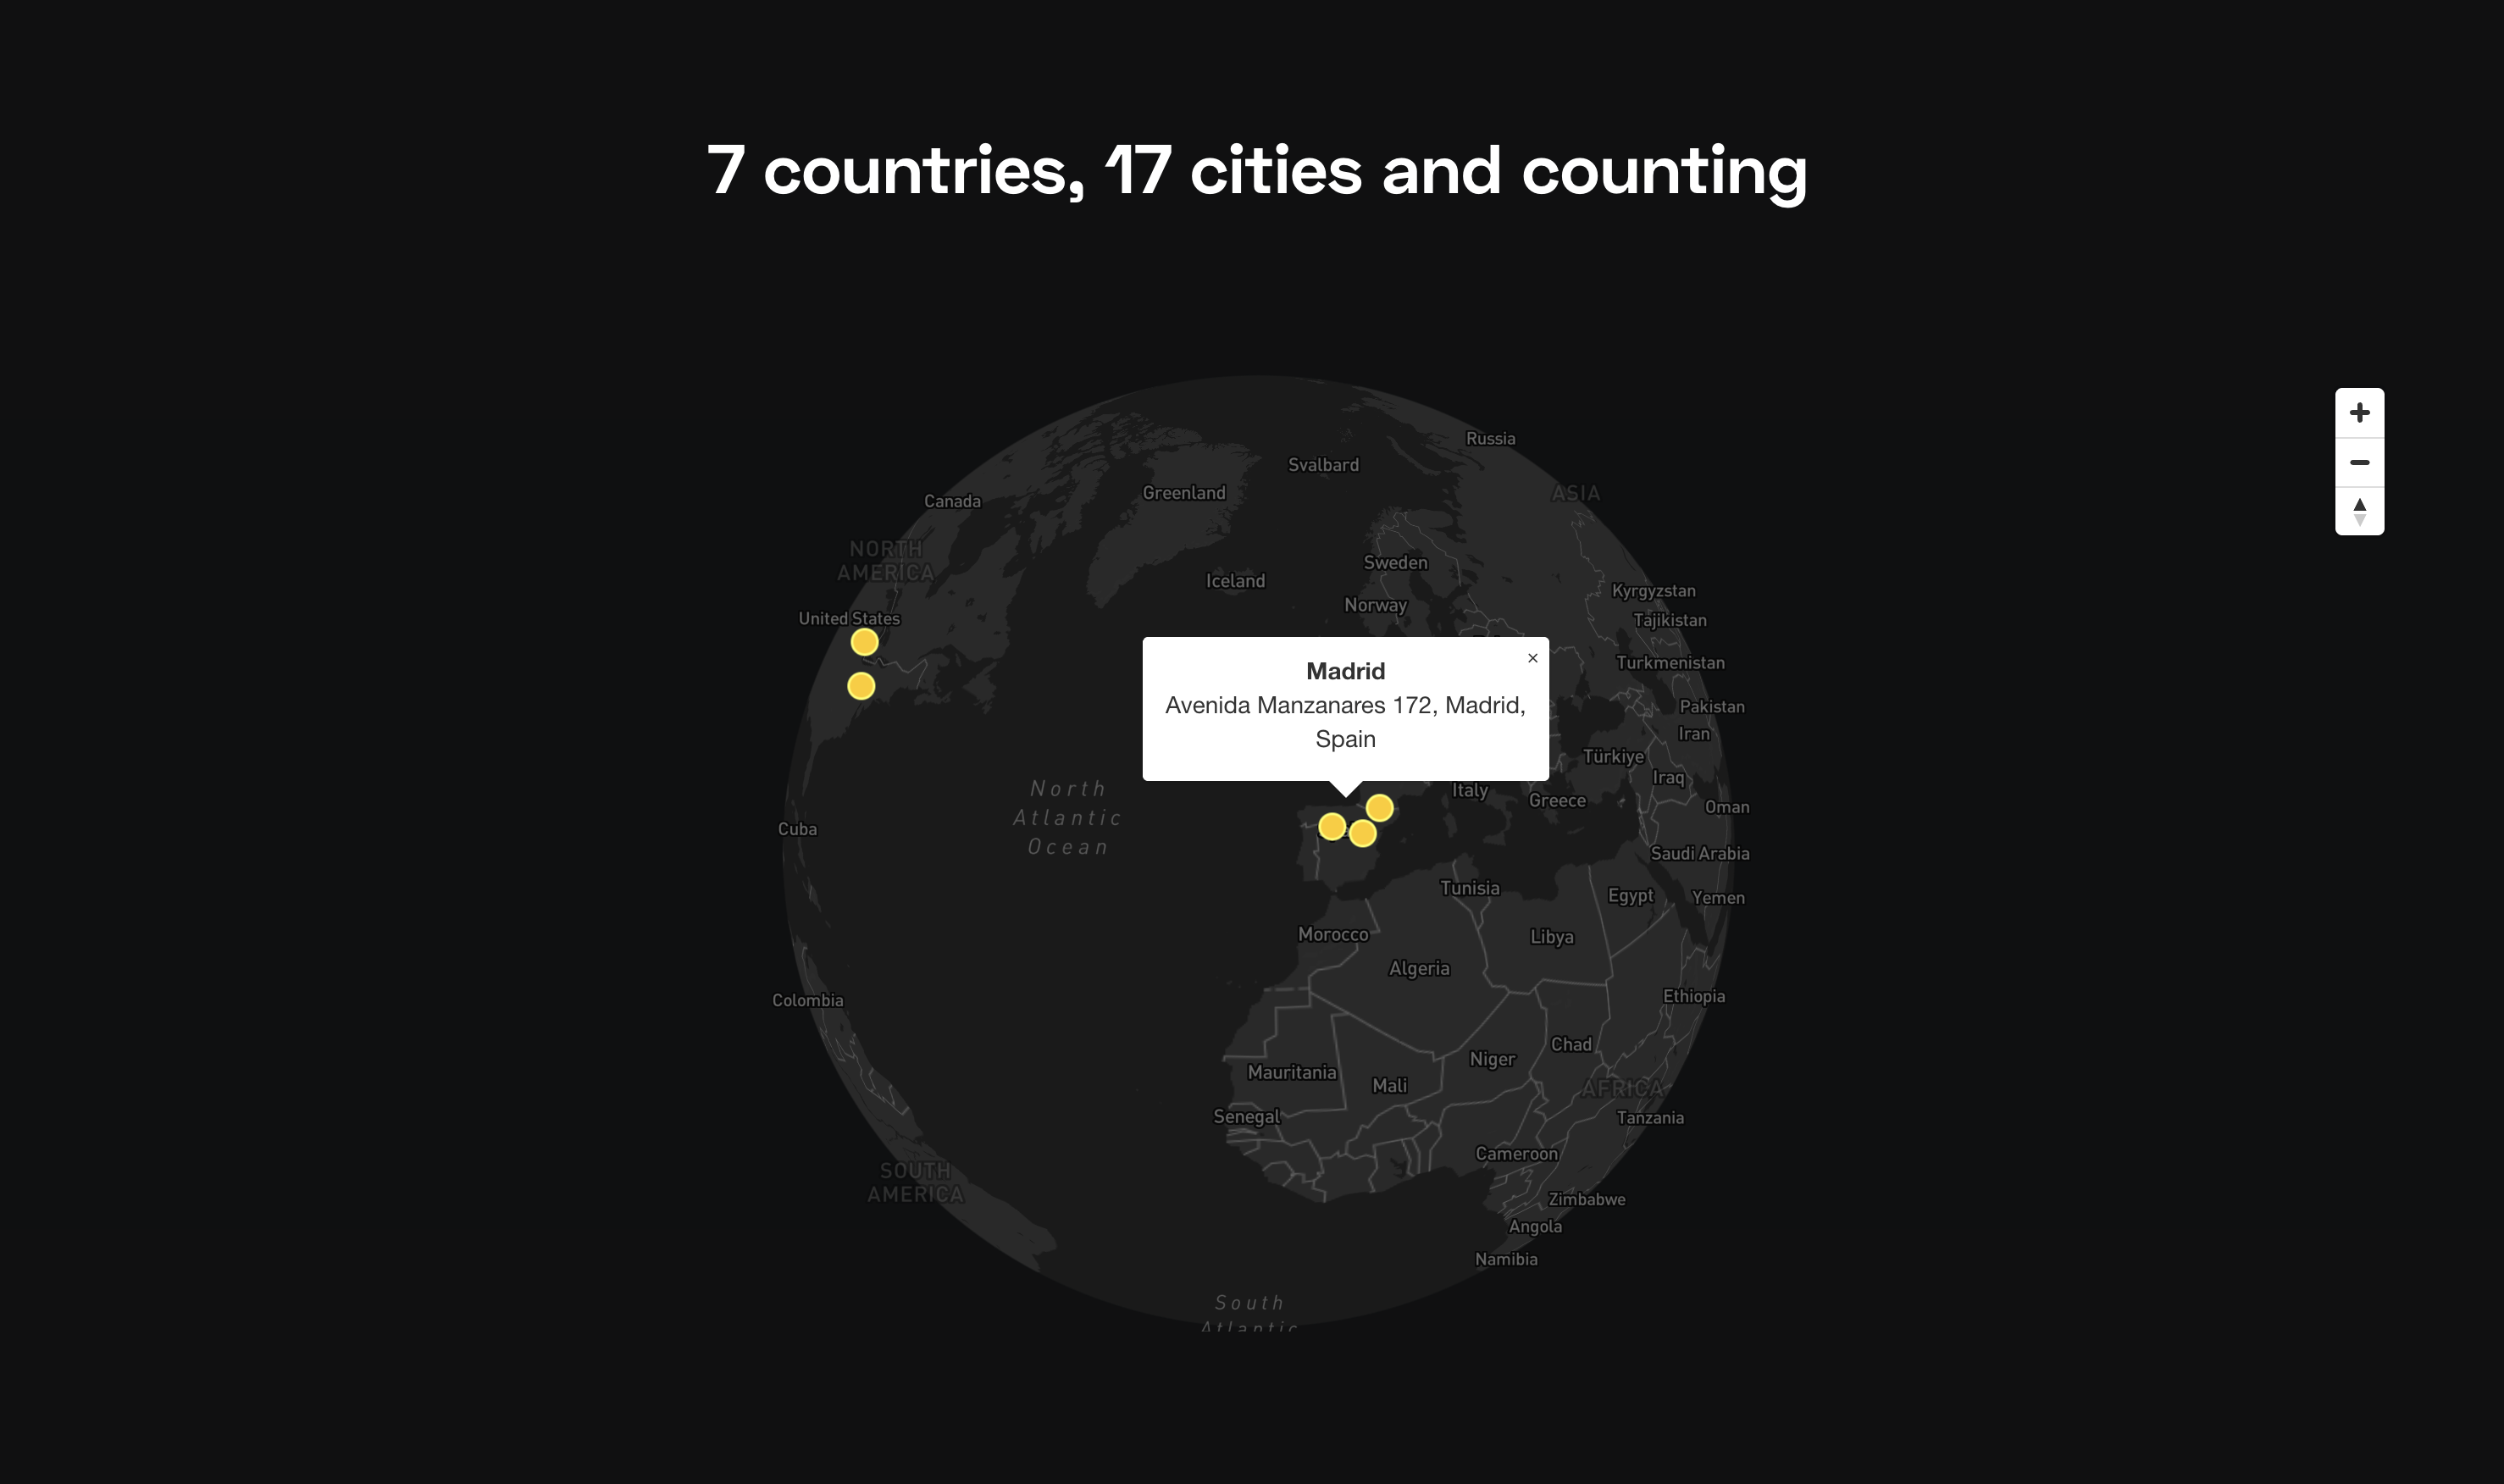Click the Greenland label on the globe
The width and height of the screenshot is (2504, 1484).
click(1184, 493)
